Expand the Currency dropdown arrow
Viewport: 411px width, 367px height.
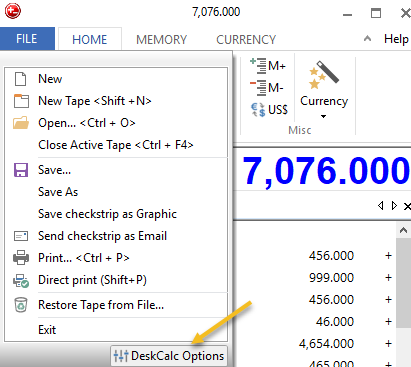pyautogui.click(x=323, y=116)
